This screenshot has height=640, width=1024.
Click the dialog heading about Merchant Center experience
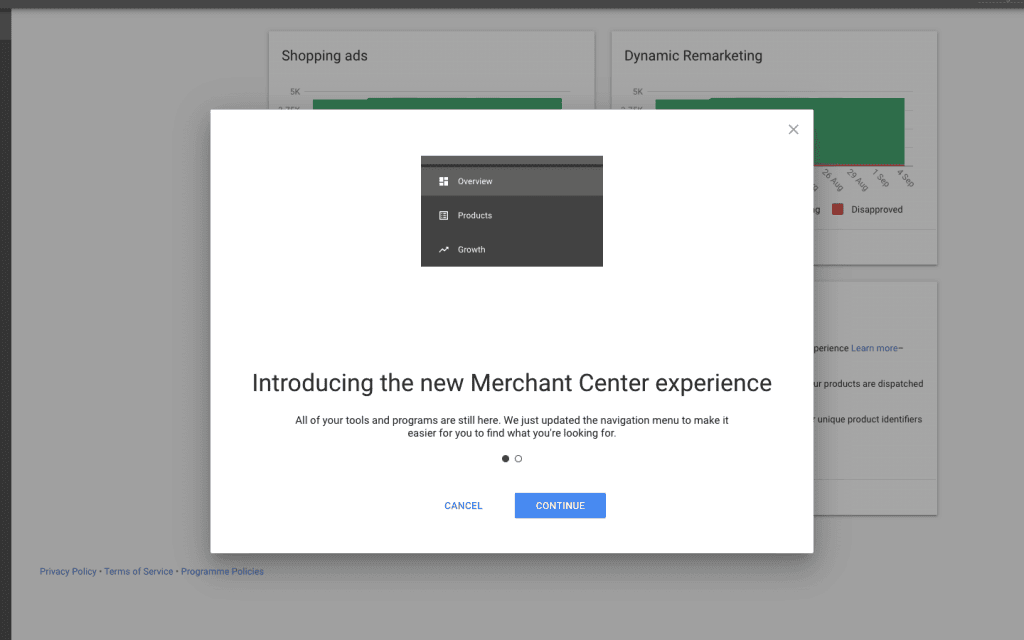click(x=512, y=383)
